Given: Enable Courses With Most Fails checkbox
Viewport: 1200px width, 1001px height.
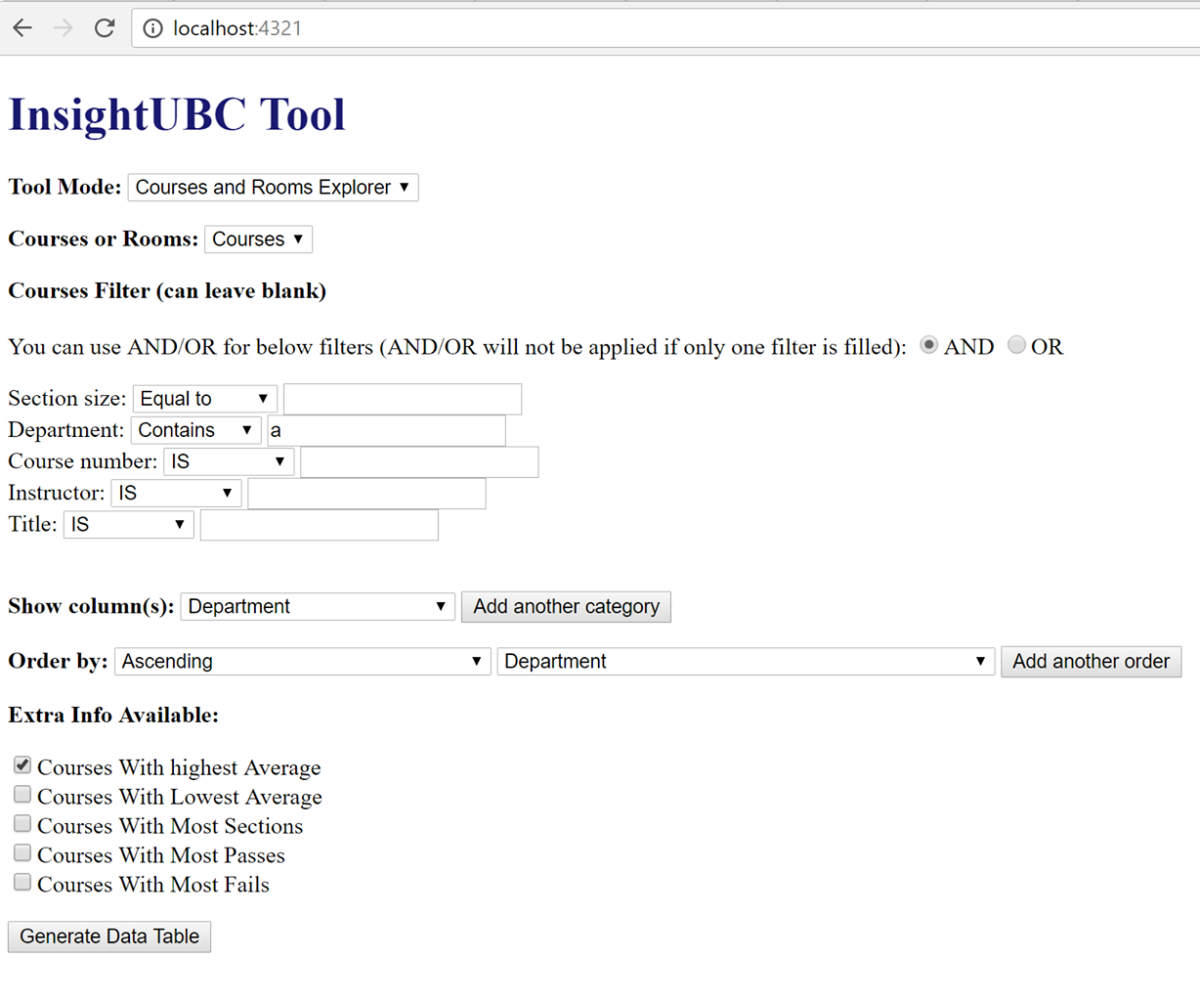Looking at the screenshot, I should 22,882.
